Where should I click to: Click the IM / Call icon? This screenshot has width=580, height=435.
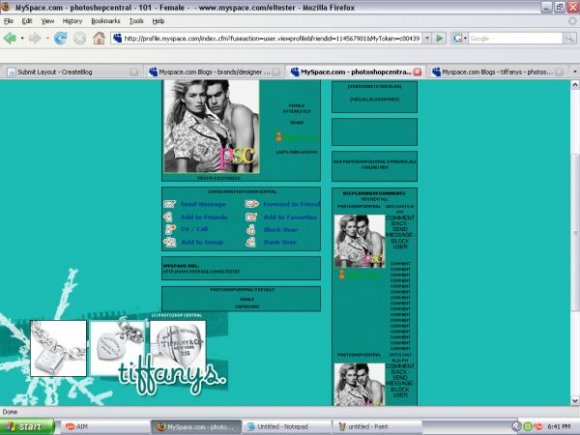coord(170,229)
